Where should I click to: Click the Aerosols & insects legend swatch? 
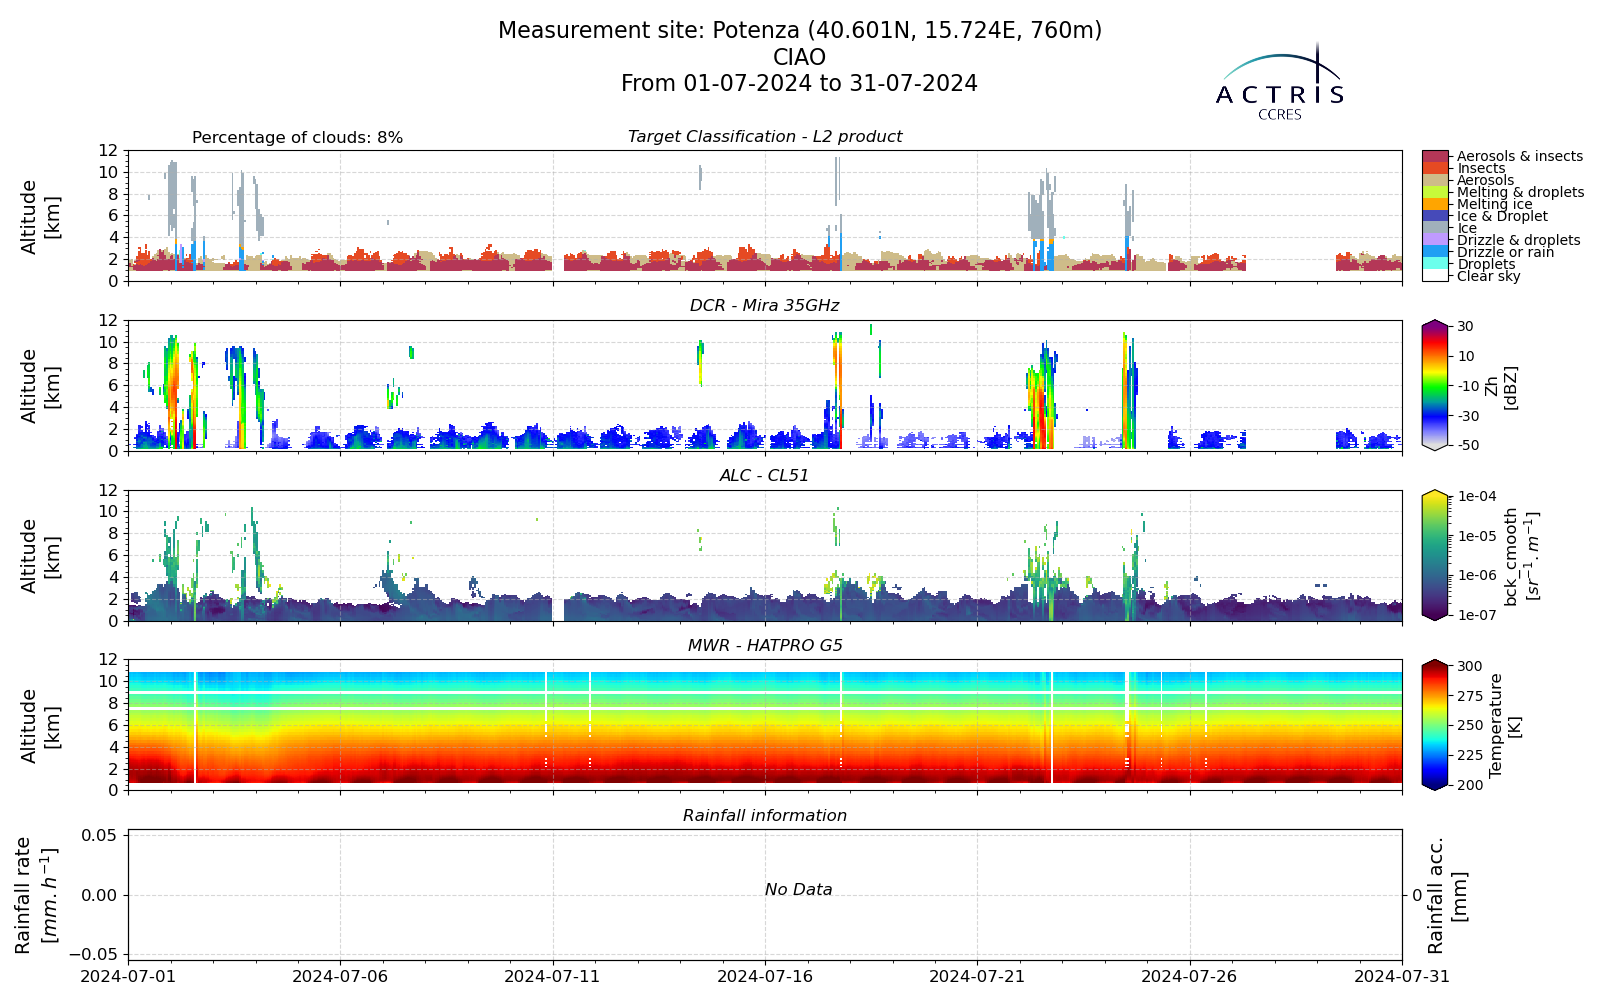(1435, 157)
